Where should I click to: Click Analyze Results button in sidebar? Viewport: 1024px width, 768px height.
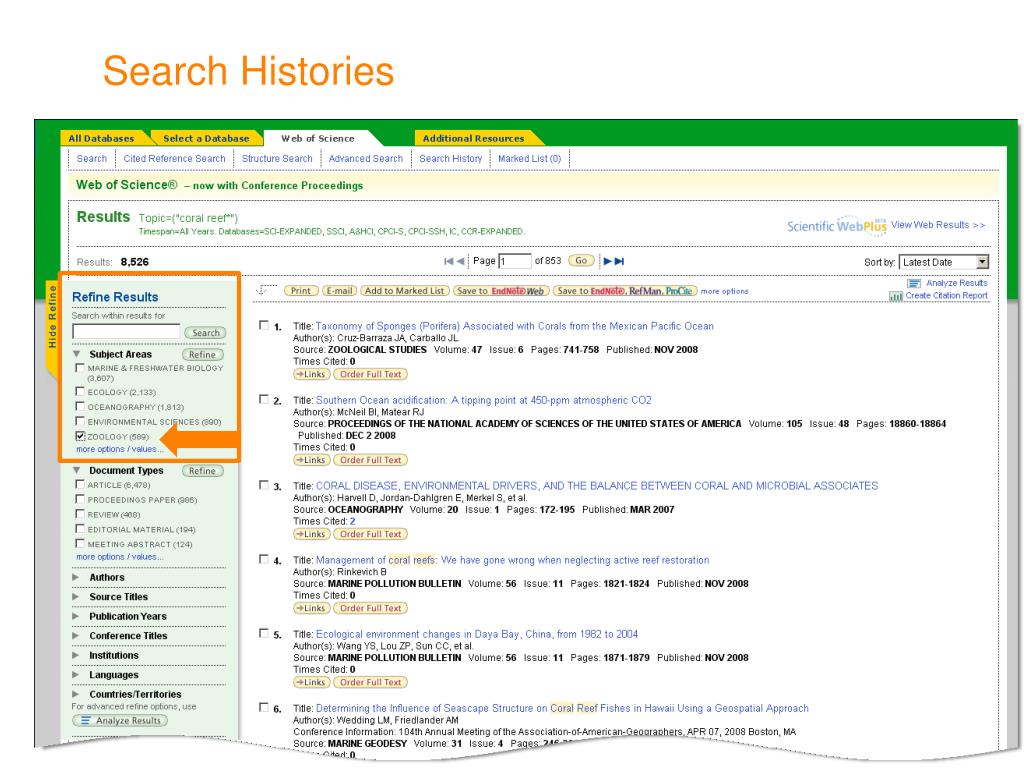click(x=120, y=721)
